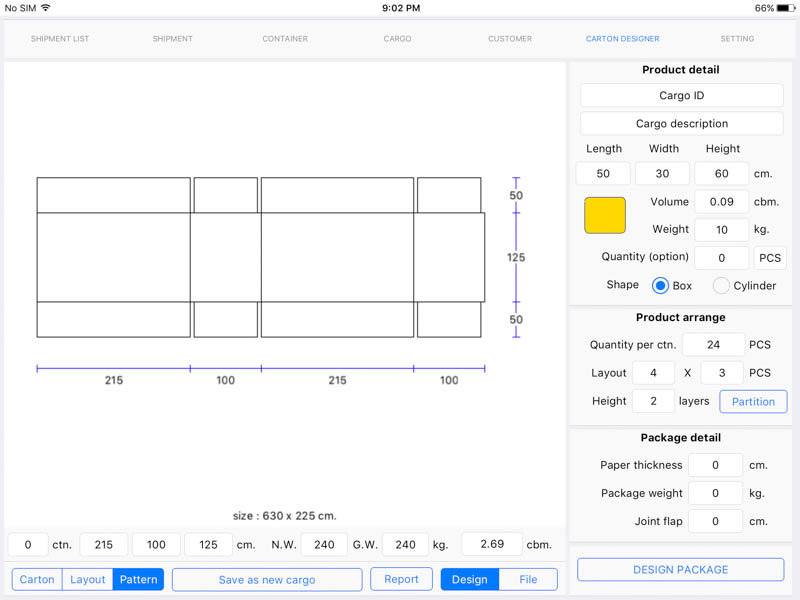Viewport: 800px width, 600px height.
Task: Edit the second Layout value 3
Action: [722, 373]
